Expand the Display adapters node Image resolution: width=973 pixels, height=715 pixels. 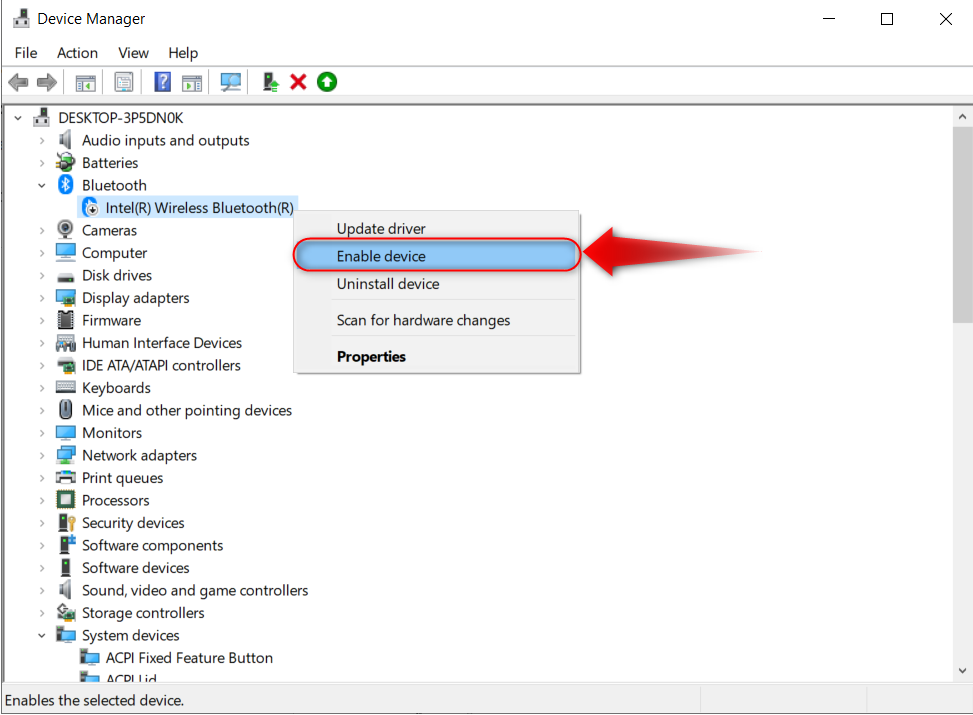(x=42, y=298)
